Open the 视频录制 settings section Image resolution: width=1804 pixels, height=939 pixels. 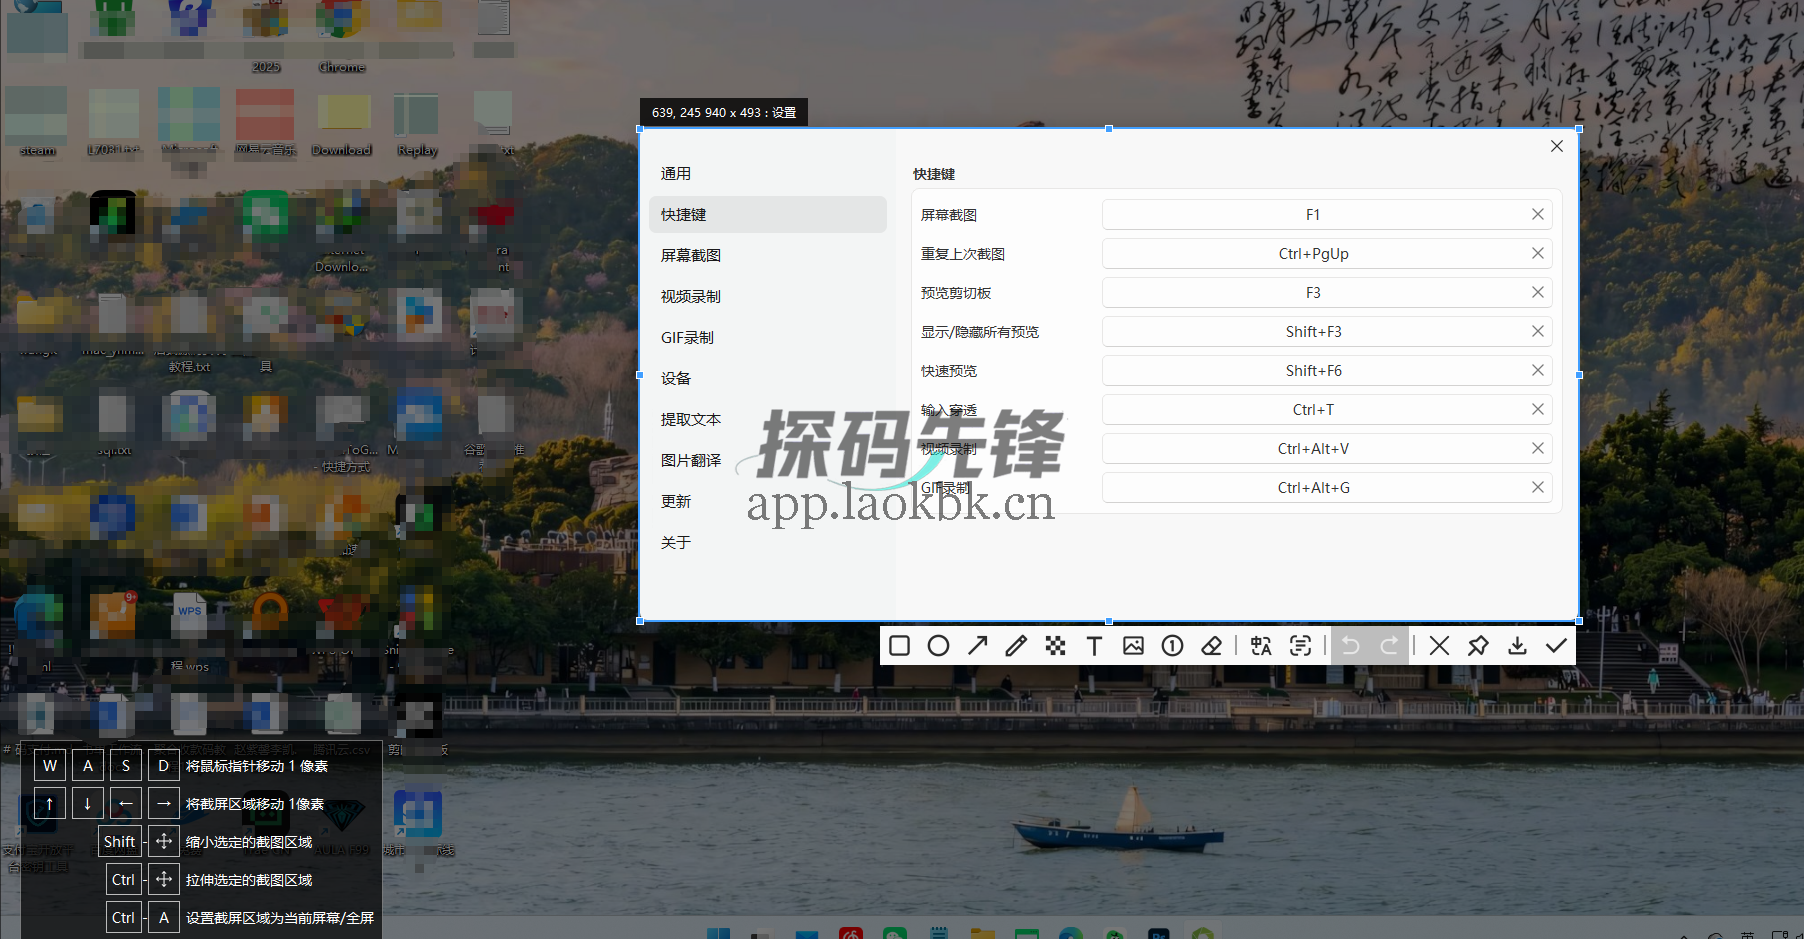click(690, 295)
